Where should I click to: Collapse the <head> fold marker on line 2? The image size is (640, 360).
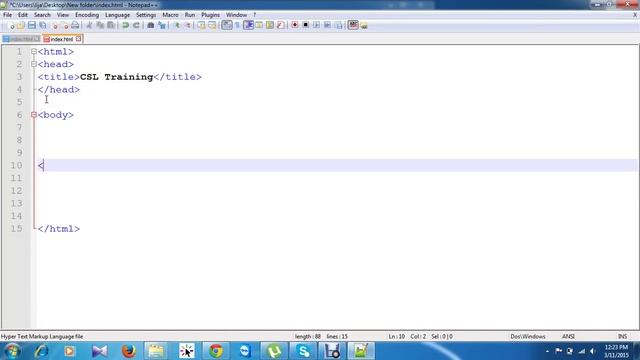click(x=34, y=64)
